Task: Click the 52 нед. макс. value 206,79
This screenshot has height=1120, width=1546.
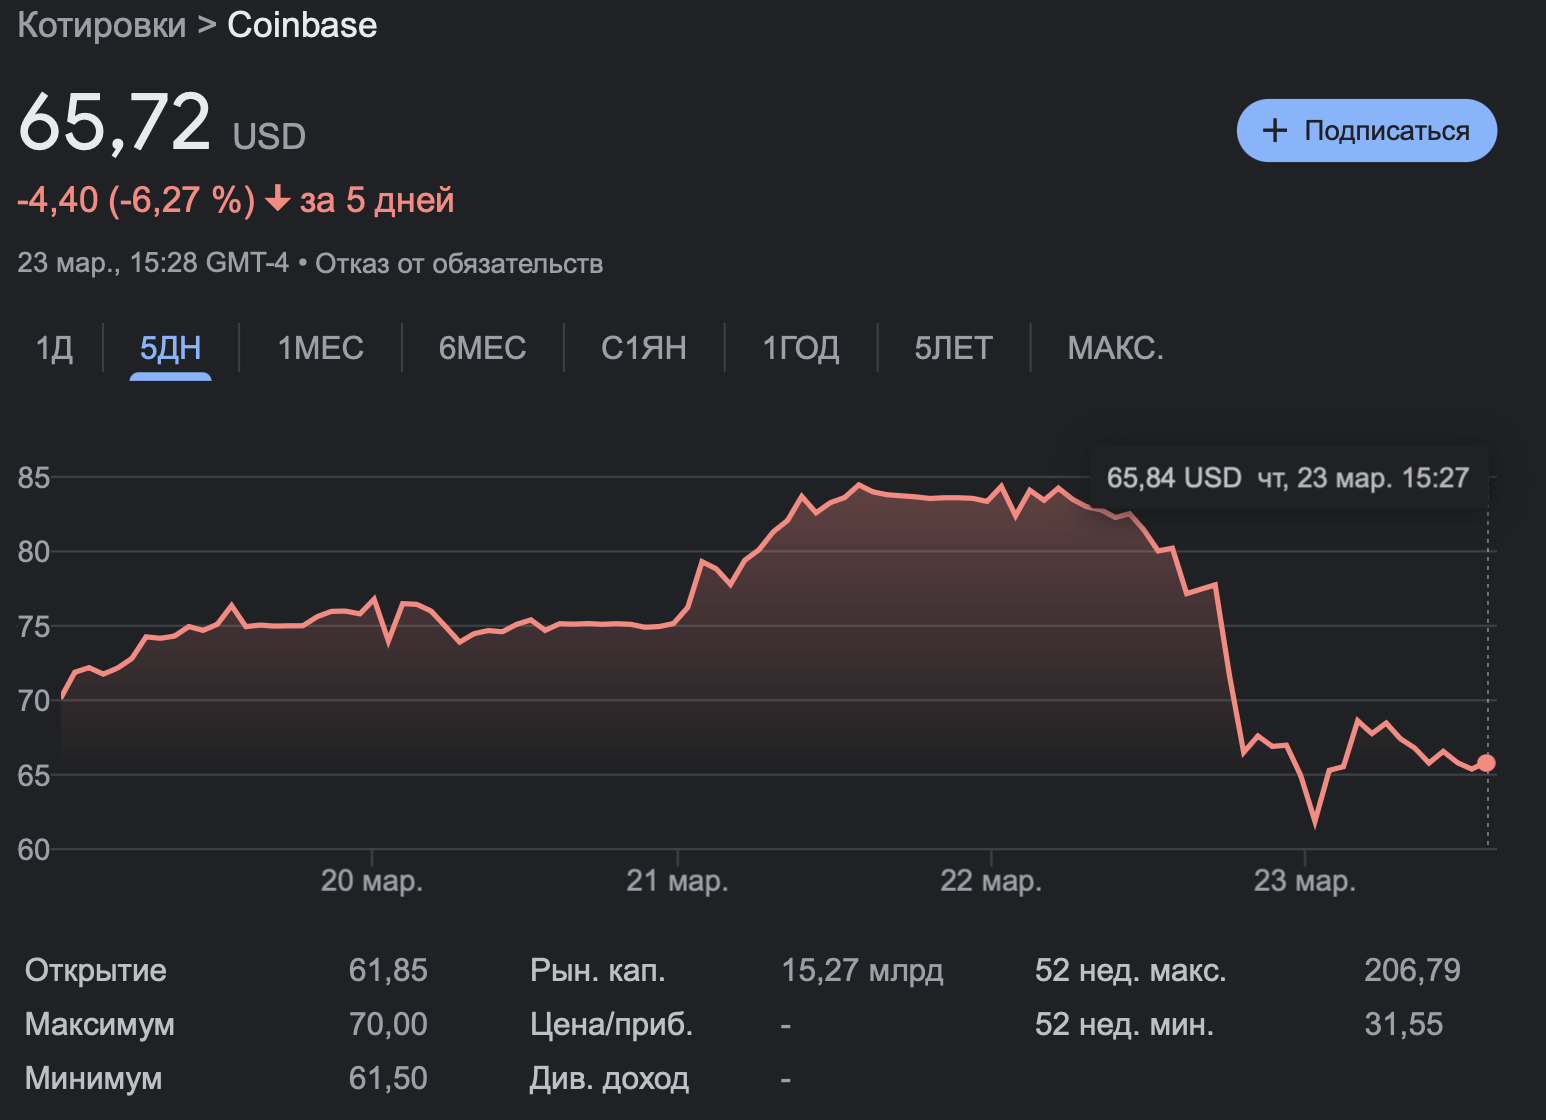Action: click(1412, 970)
